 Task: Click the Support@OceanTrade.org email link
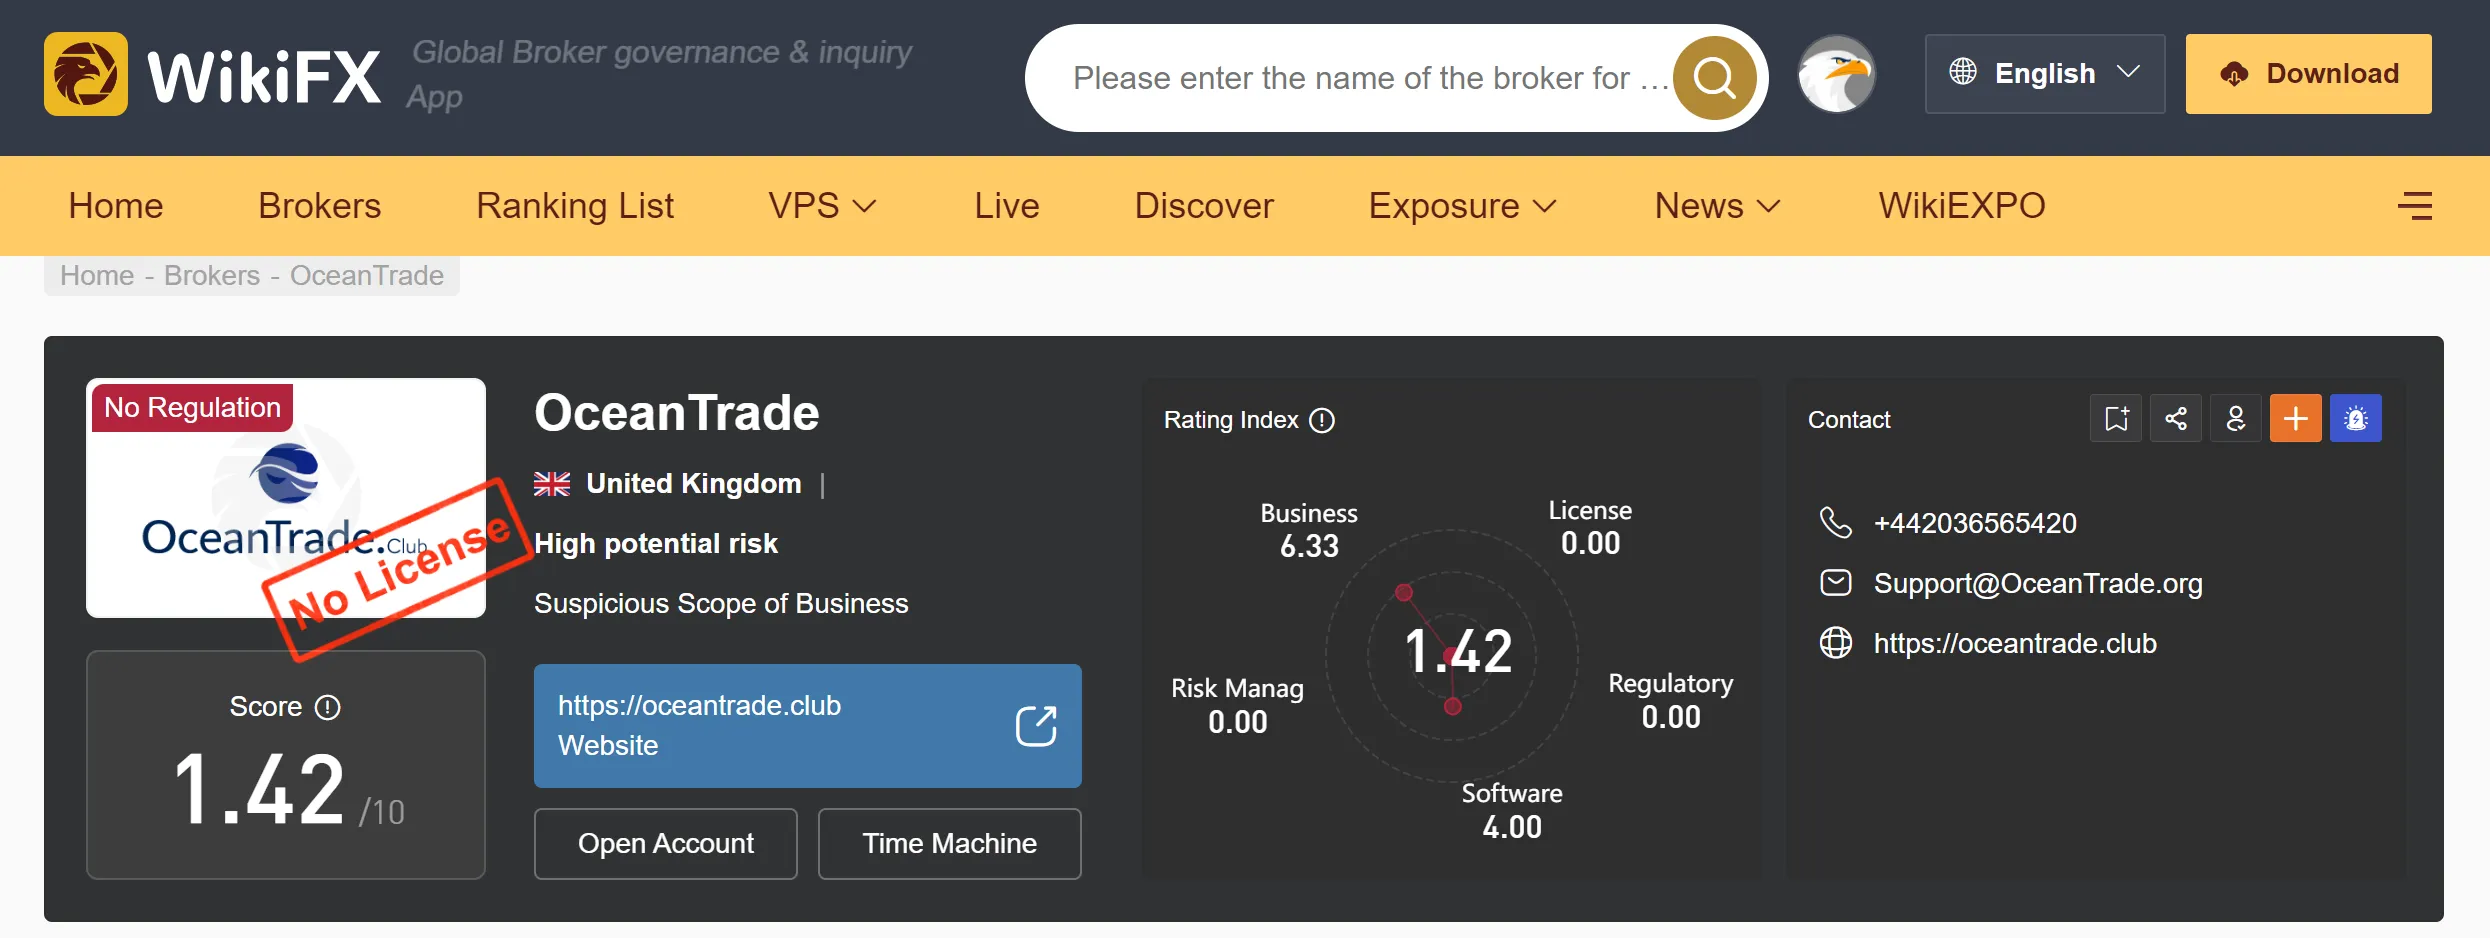tap(2038, 583)
